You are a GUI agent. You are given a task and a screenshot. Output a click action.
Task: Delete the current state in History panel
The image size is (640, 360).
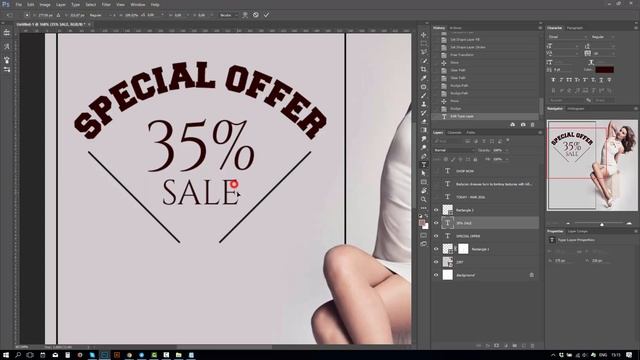coord(532,124)
